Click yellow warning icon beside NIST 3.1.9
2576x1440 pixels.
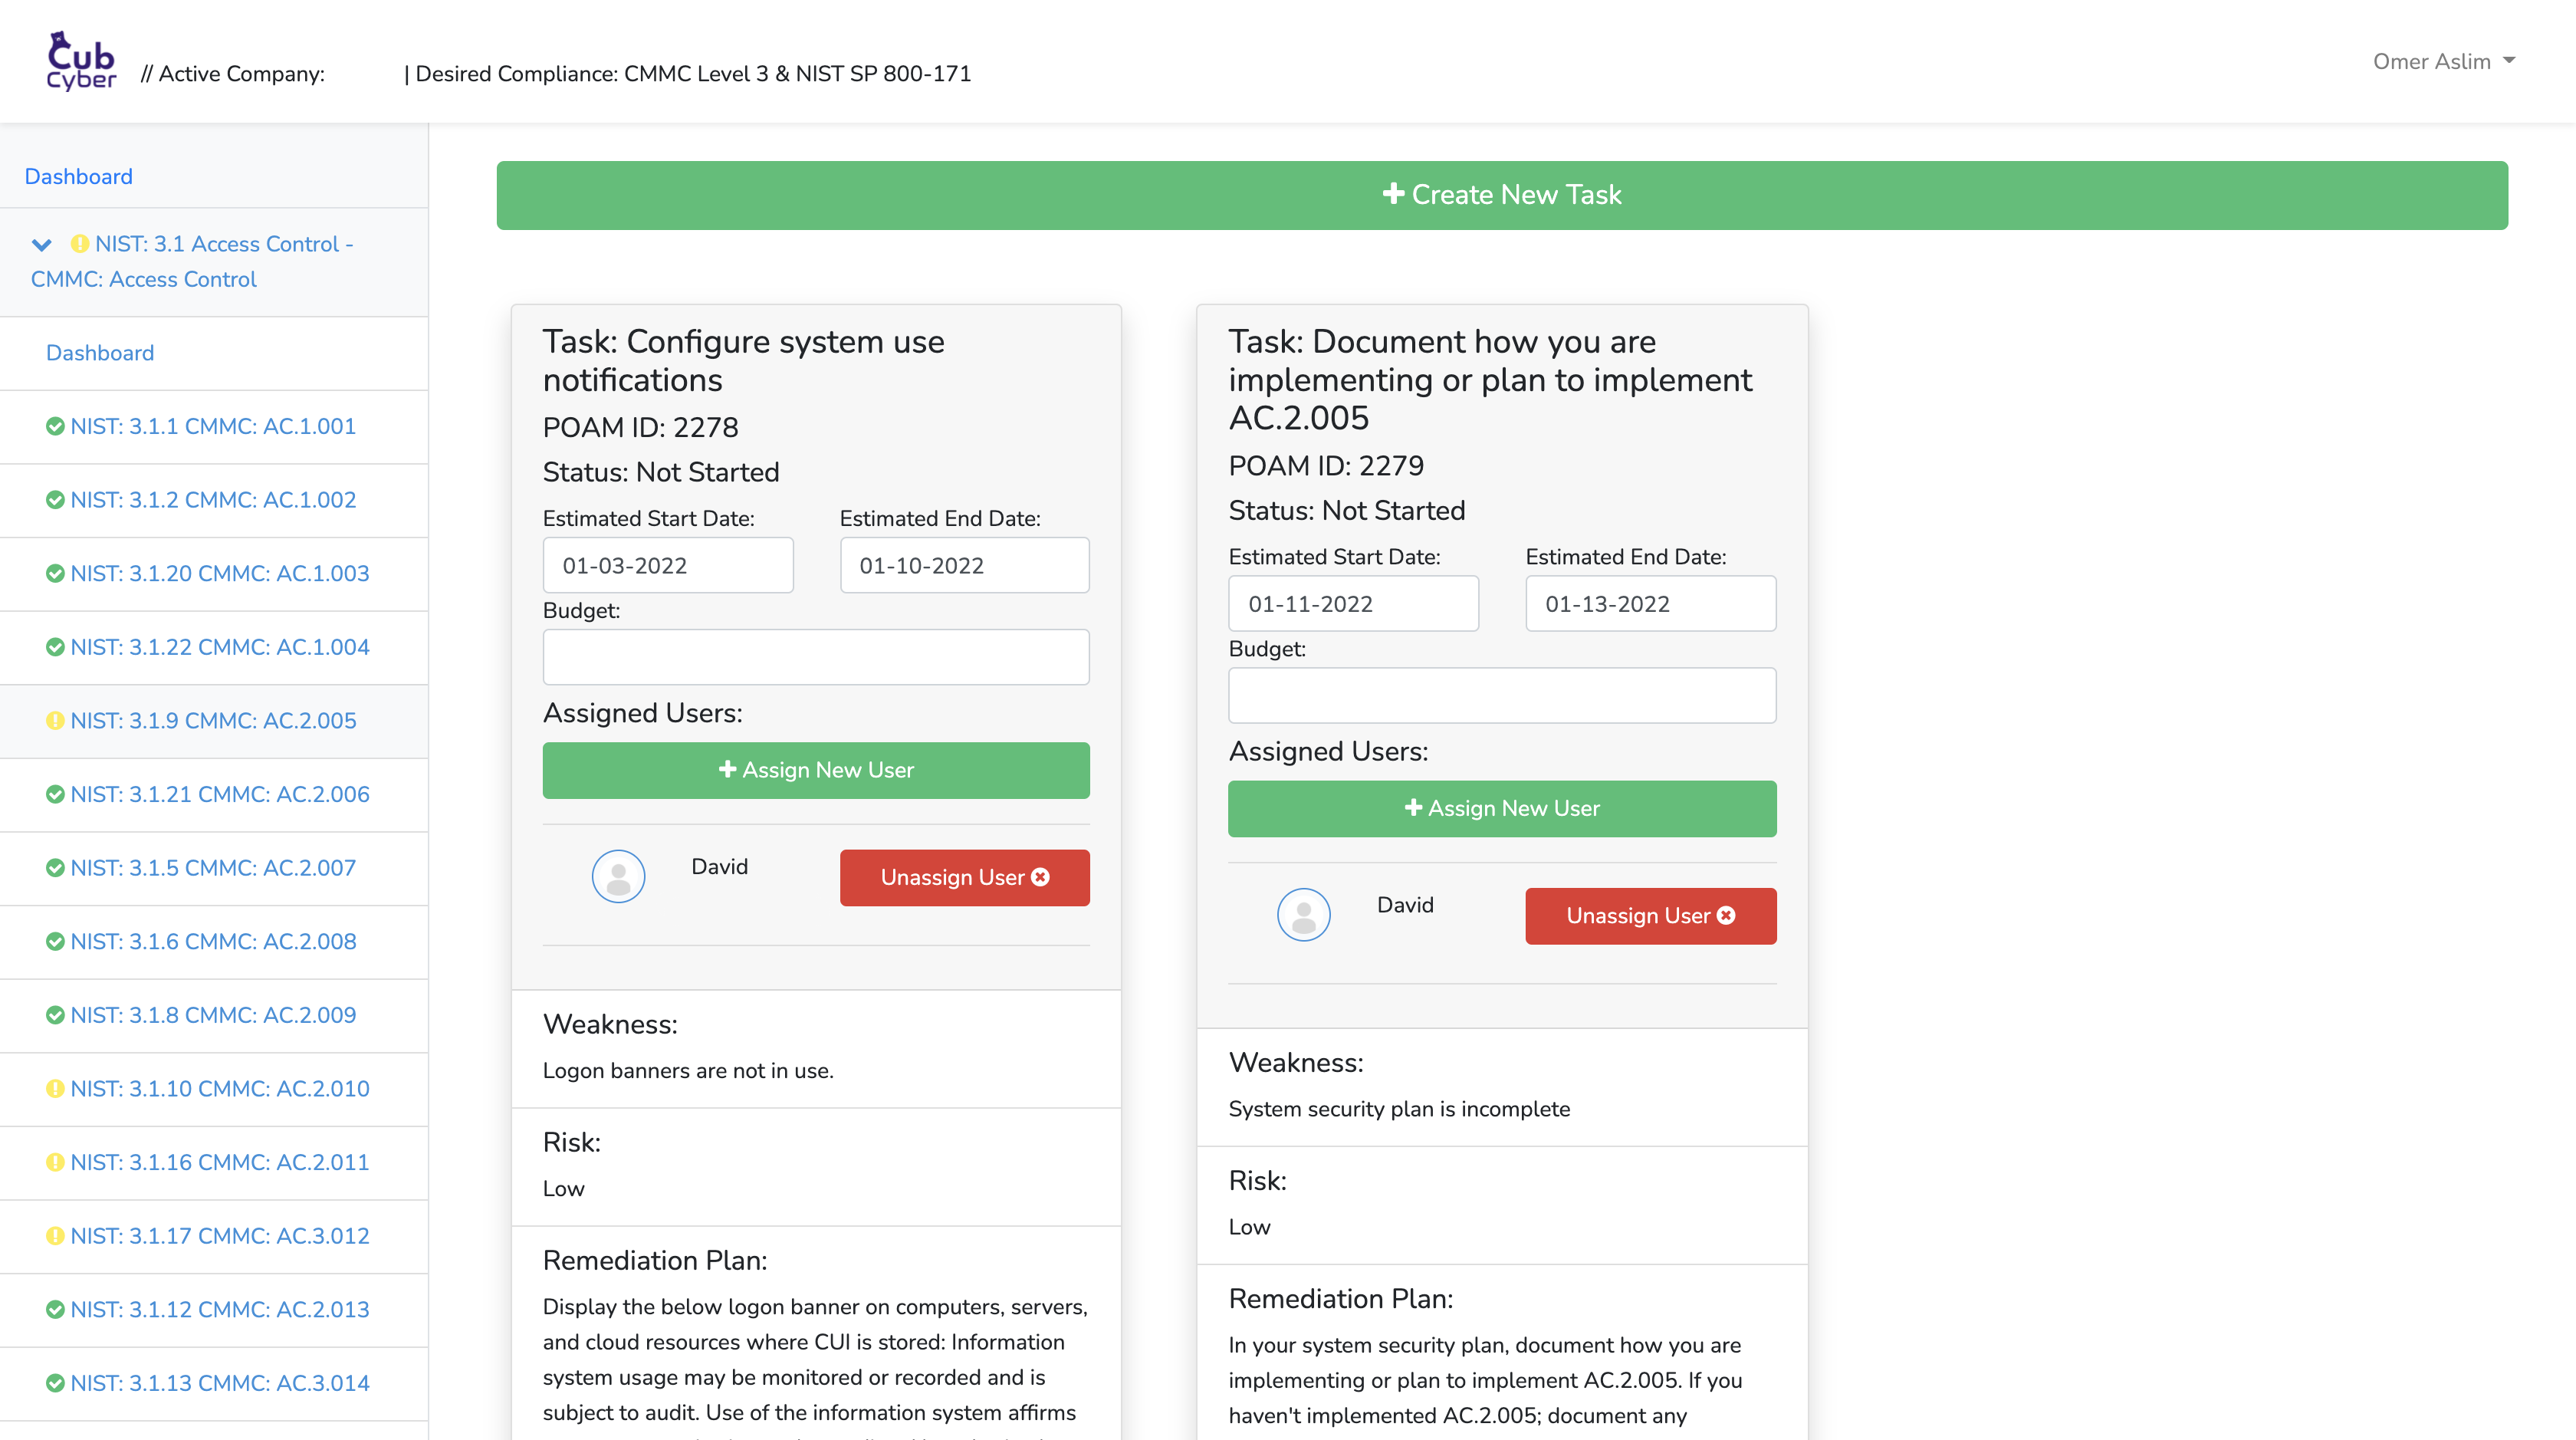pyautogui.click(x=55, y=721)
